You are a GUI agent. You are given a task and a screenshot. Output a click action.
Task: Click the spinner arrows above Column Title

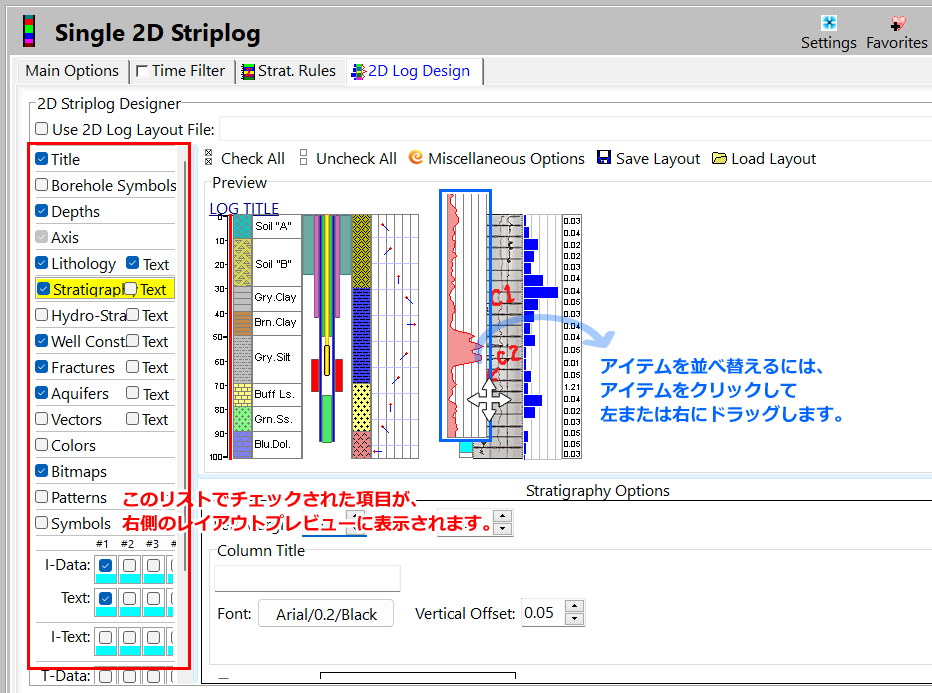pos(503,522)
